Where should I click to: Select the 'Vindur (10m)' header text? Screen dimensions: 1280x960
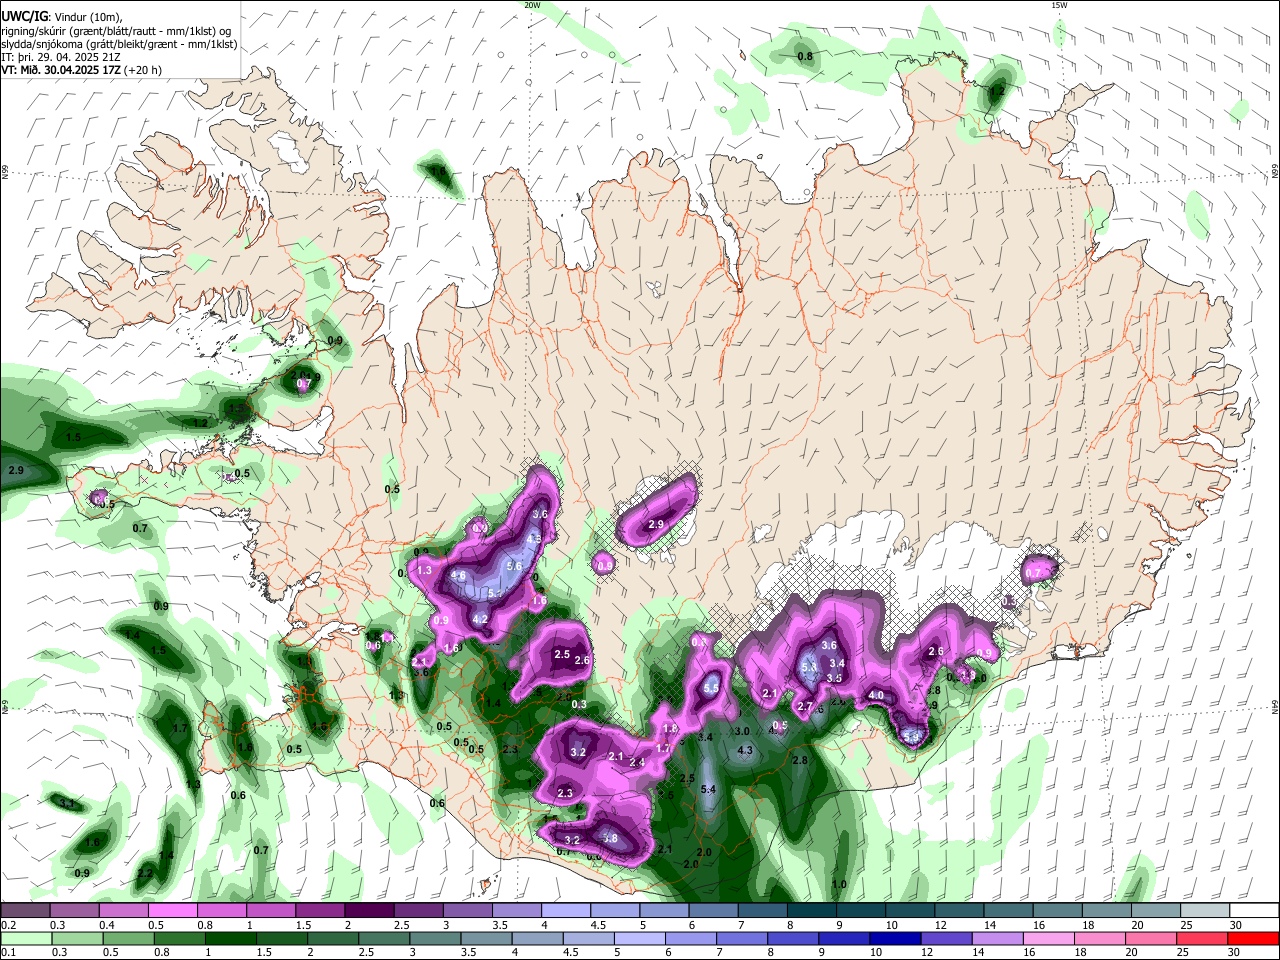[x=88, y=16]
